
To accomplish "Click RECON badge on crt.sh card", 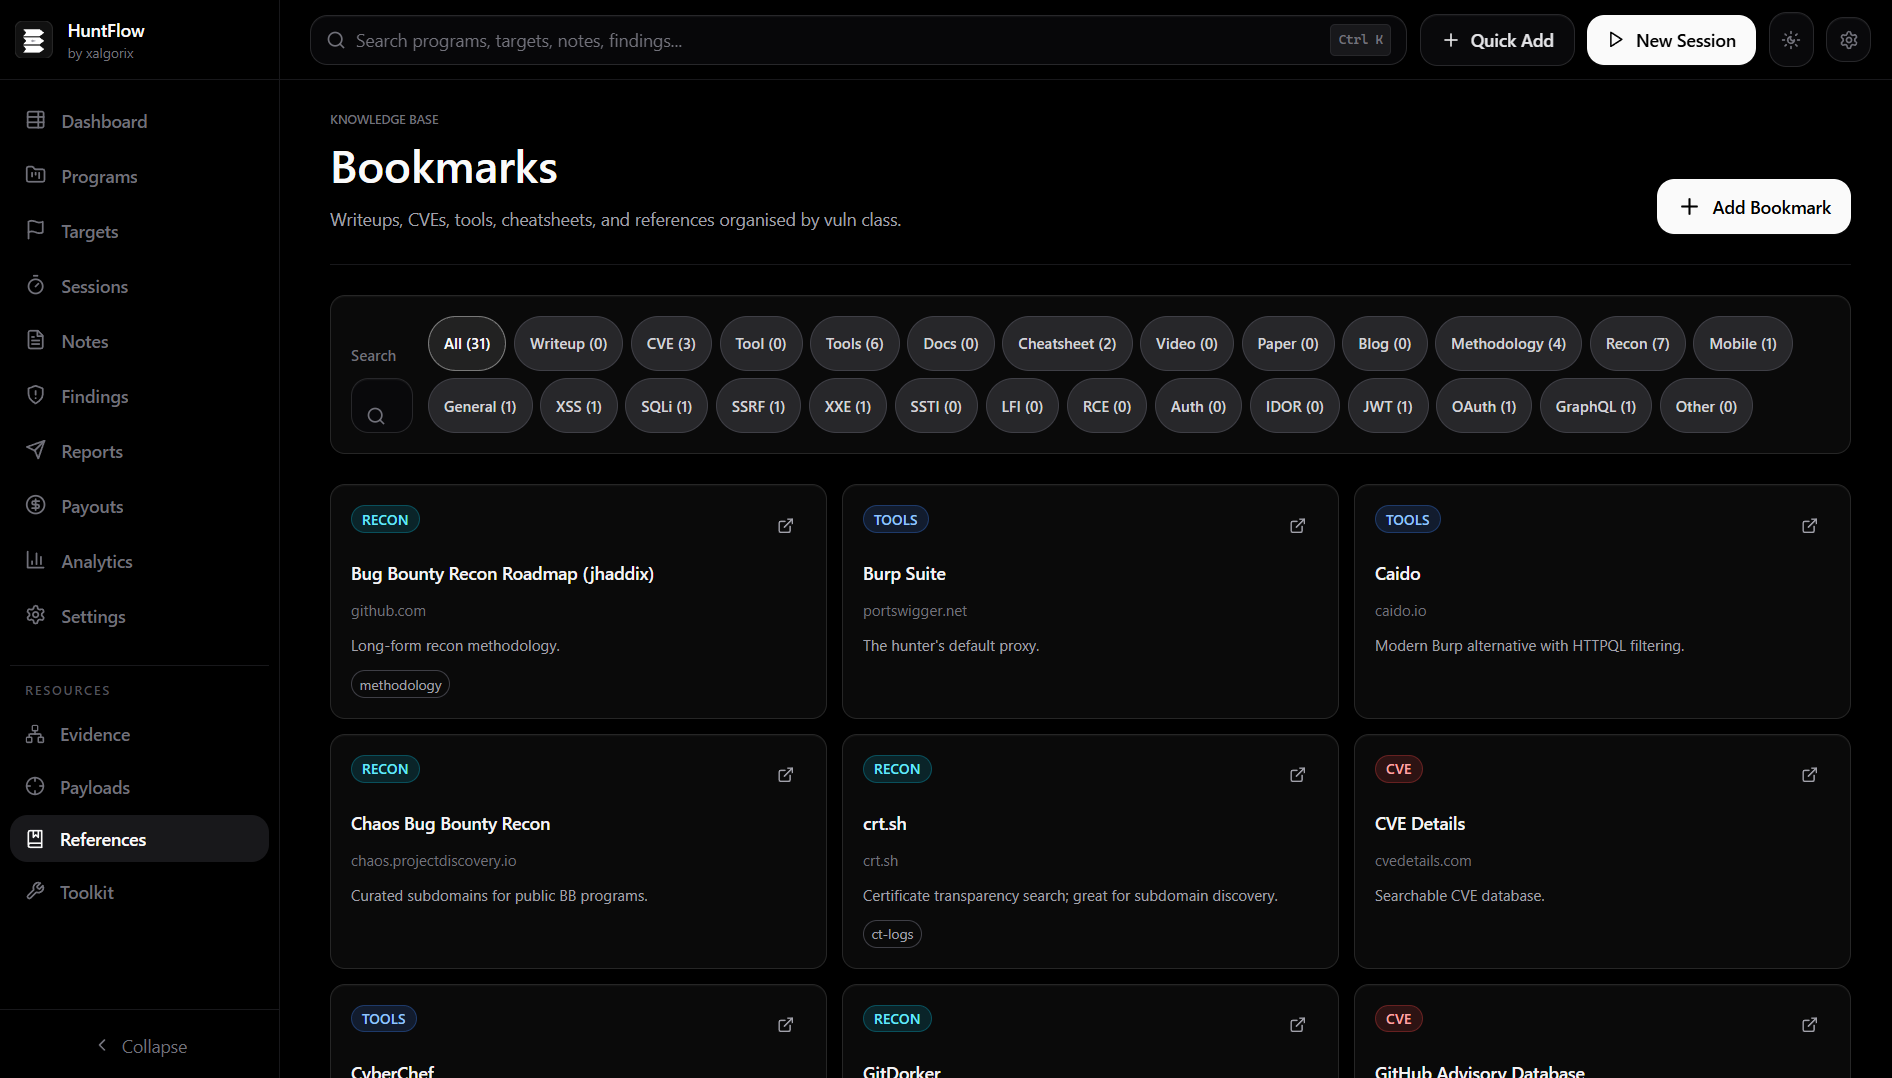I will pos(897,769).
